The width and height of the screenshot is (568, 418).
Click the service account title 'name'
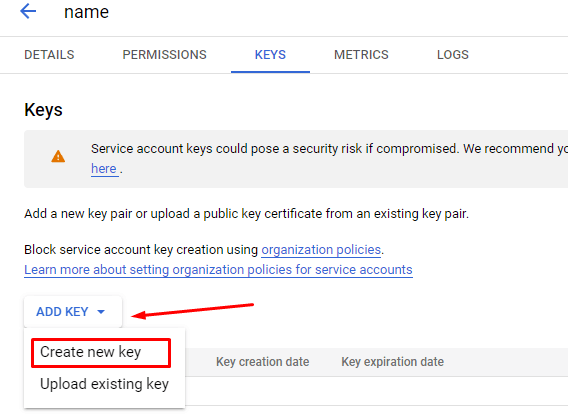pos(86,12)
